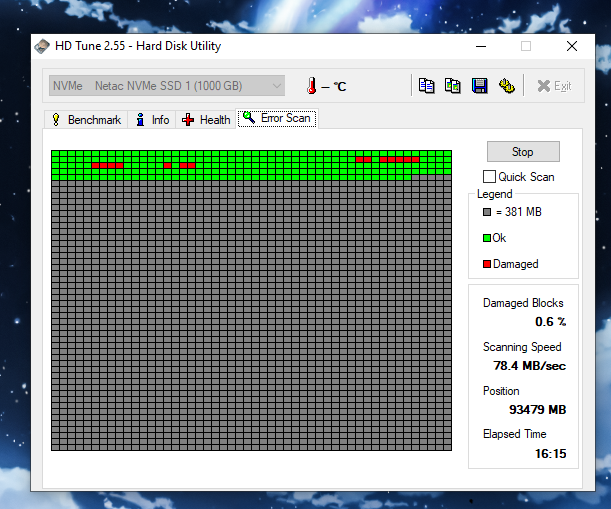
Task: Click the °C temperature readout
Action: (x=334, y=86)
